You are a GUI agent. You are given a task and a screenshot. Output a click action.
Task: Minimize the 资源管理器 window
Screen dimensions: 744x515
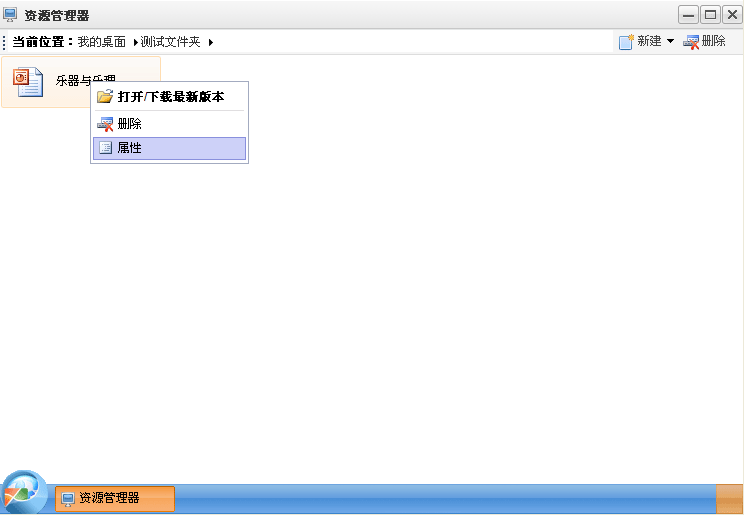(688, 15)
